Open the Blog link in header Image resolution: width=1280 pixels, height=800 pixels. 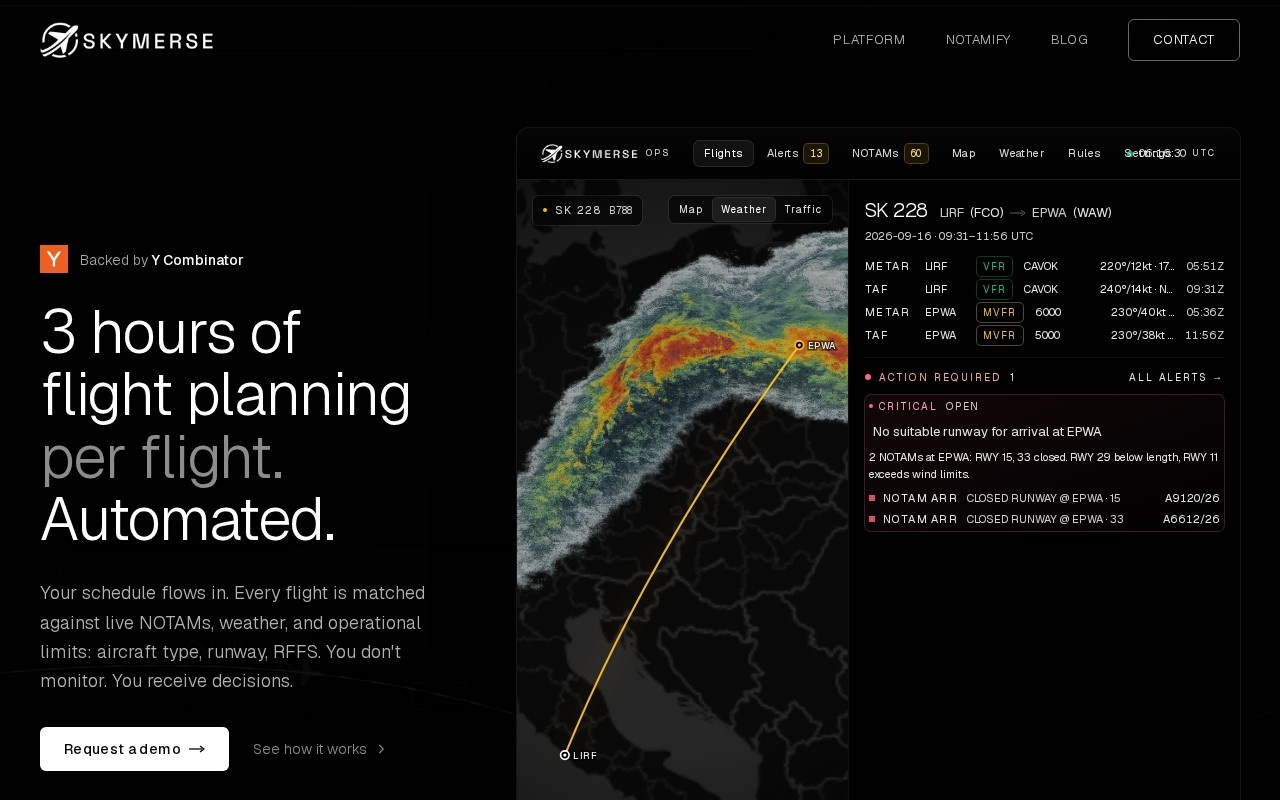coord(1069,40)
